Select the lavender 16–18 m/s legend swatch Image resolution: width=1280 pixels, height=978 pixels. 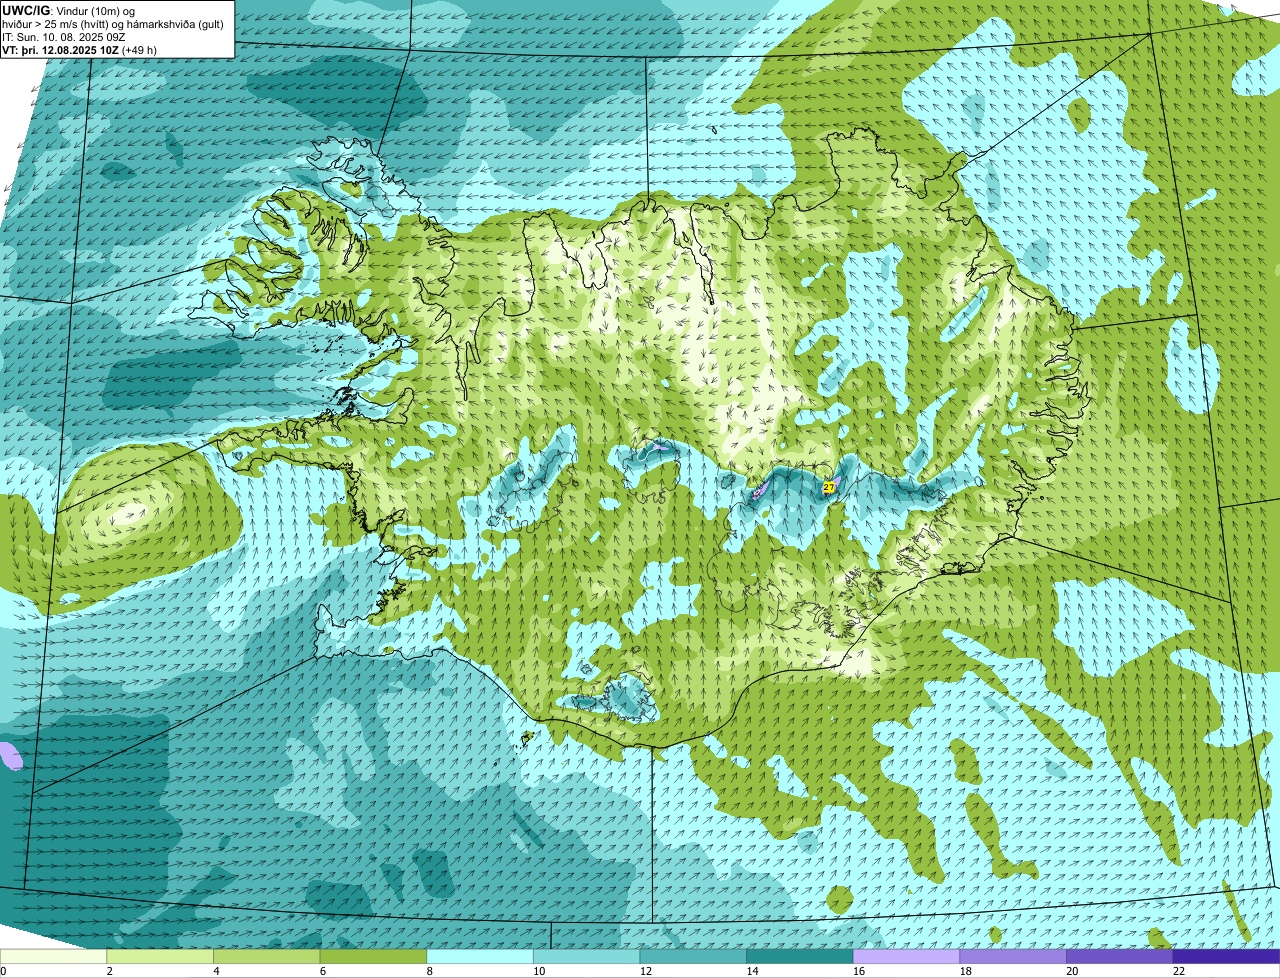906,956
